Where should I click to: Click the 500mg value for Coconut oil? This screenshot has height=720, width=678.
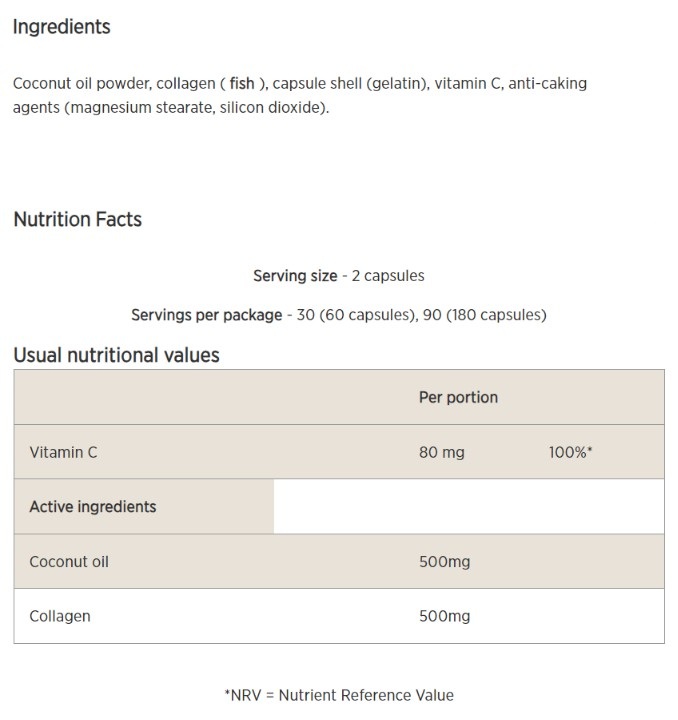coord(445,562)
